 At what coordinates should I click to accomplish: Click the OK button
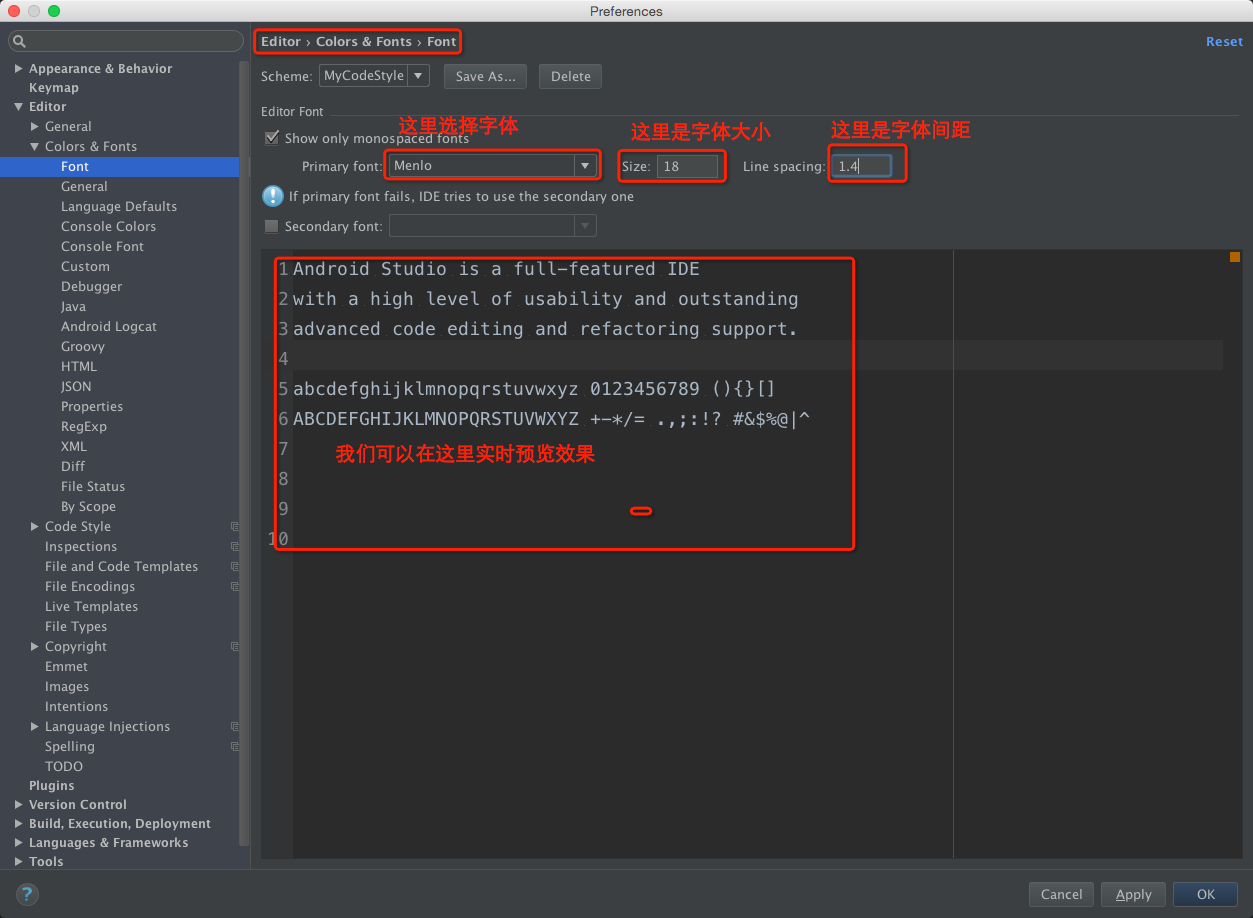click(x=1206, y=894)
